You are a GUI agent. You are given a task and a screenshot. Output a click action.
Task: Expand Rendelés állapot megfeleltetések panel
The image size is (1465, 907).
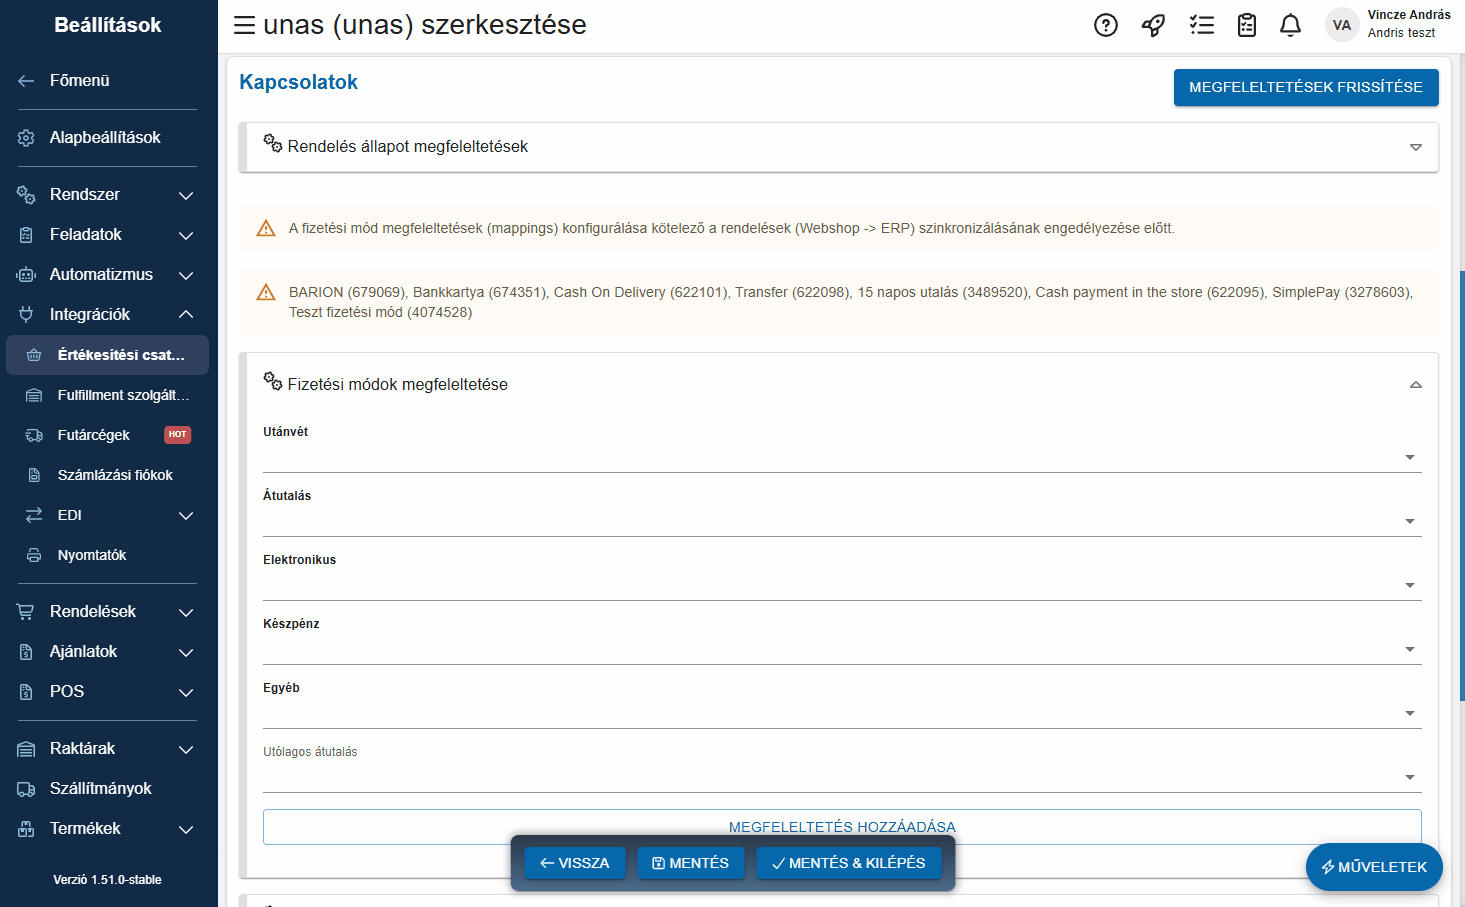(x=1415, y=147)
